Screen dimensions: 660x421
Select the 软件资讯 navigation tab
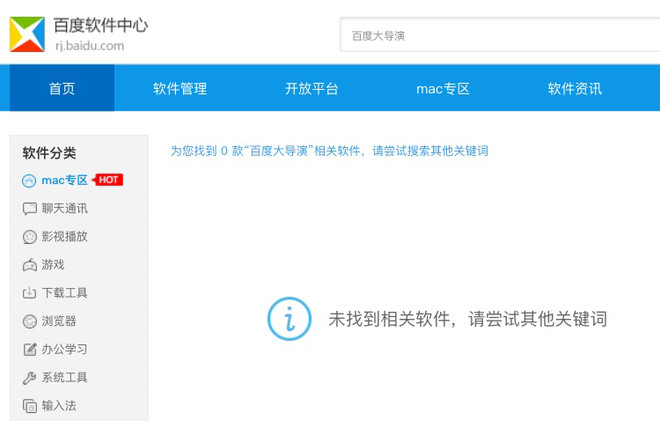pyautogui.click(x=575, y=88)
